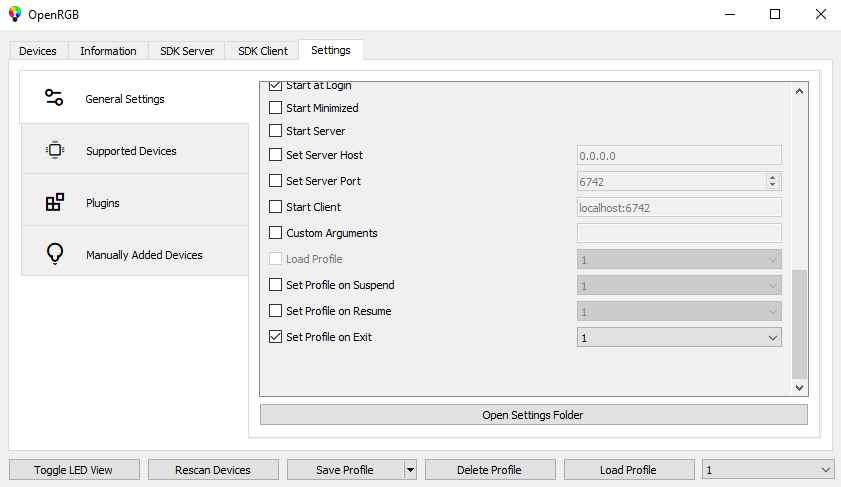Uncheck Set Profile on Exit

tap(275, 337)
